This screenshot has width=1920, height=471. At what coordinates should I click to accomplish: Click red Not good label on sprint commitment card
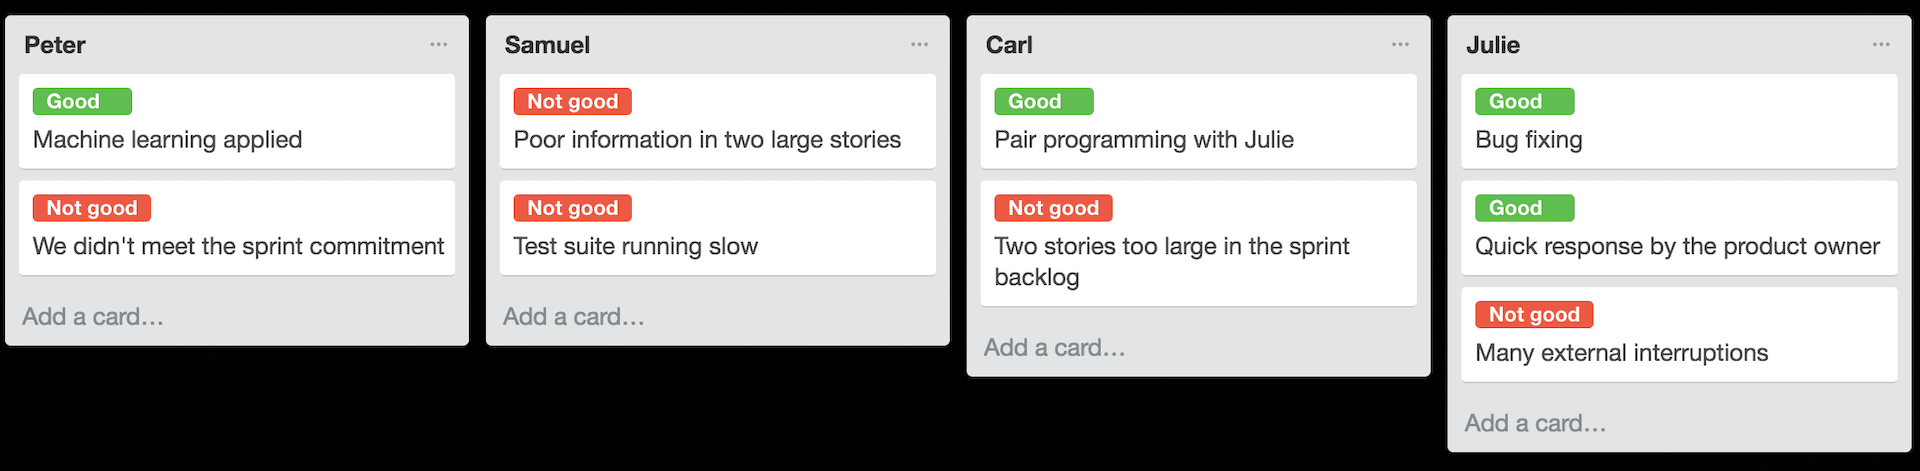(x=92, y=208)
